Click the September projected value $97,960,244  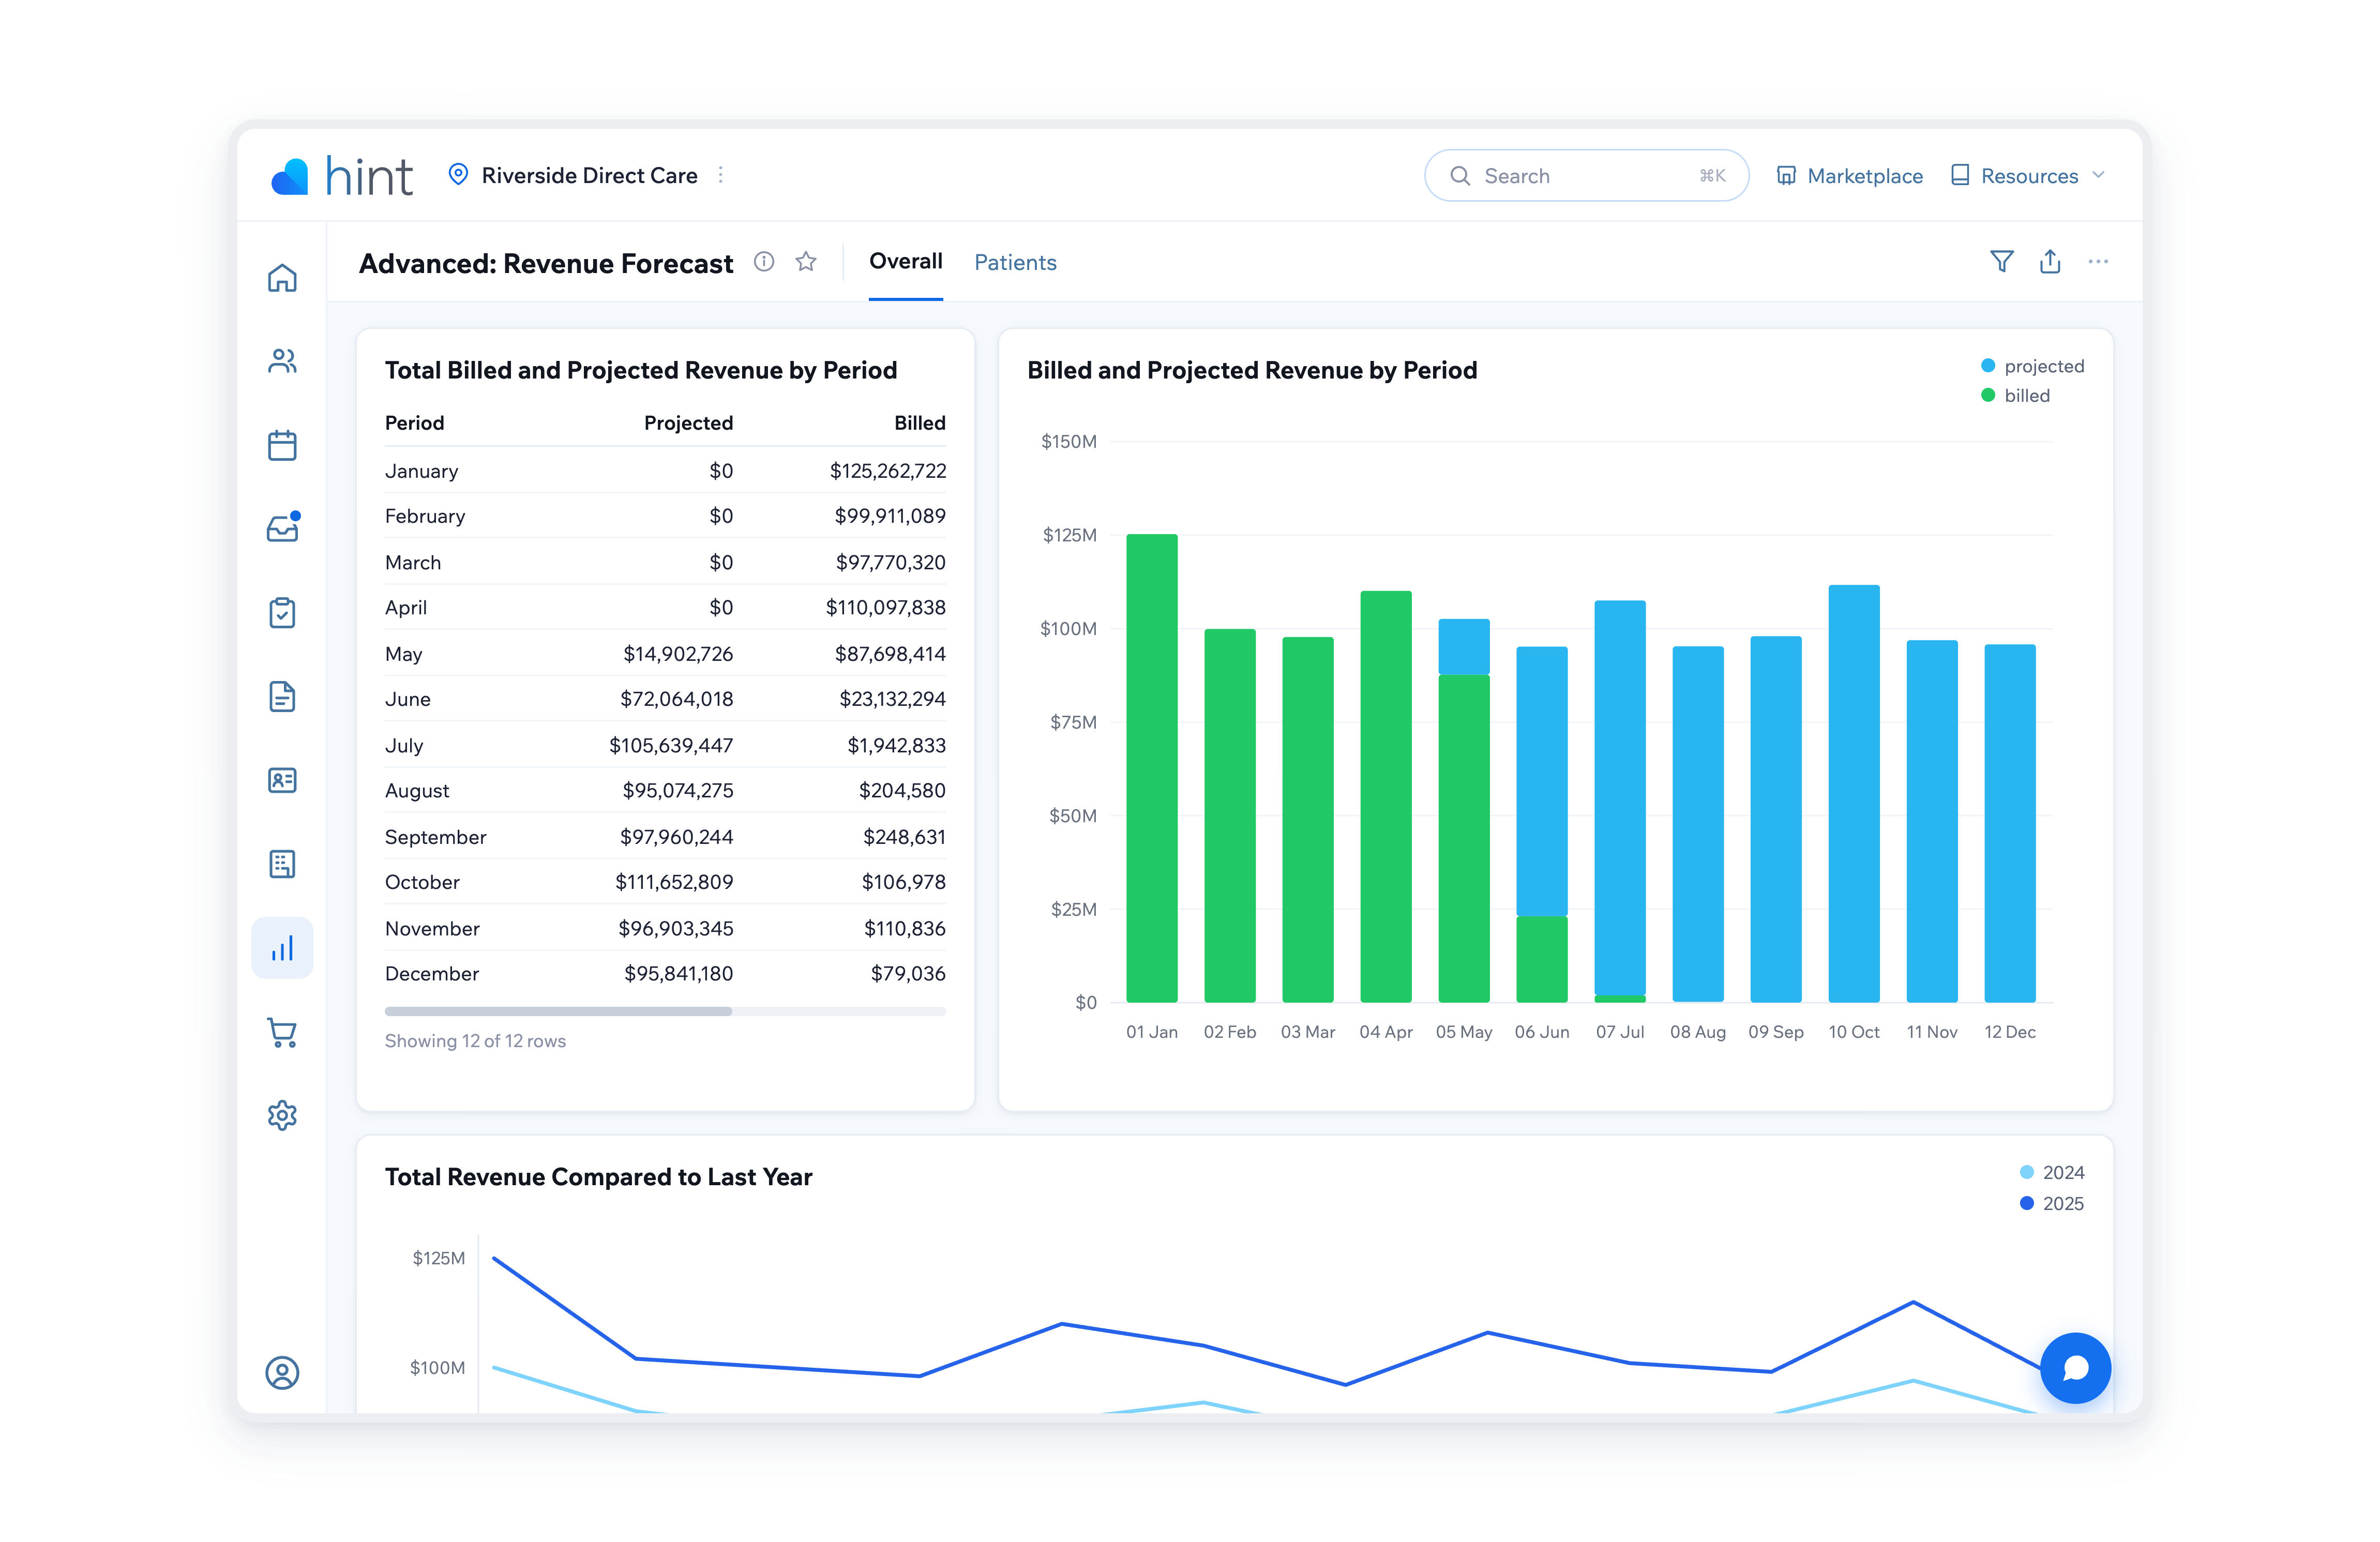[676, 837]
